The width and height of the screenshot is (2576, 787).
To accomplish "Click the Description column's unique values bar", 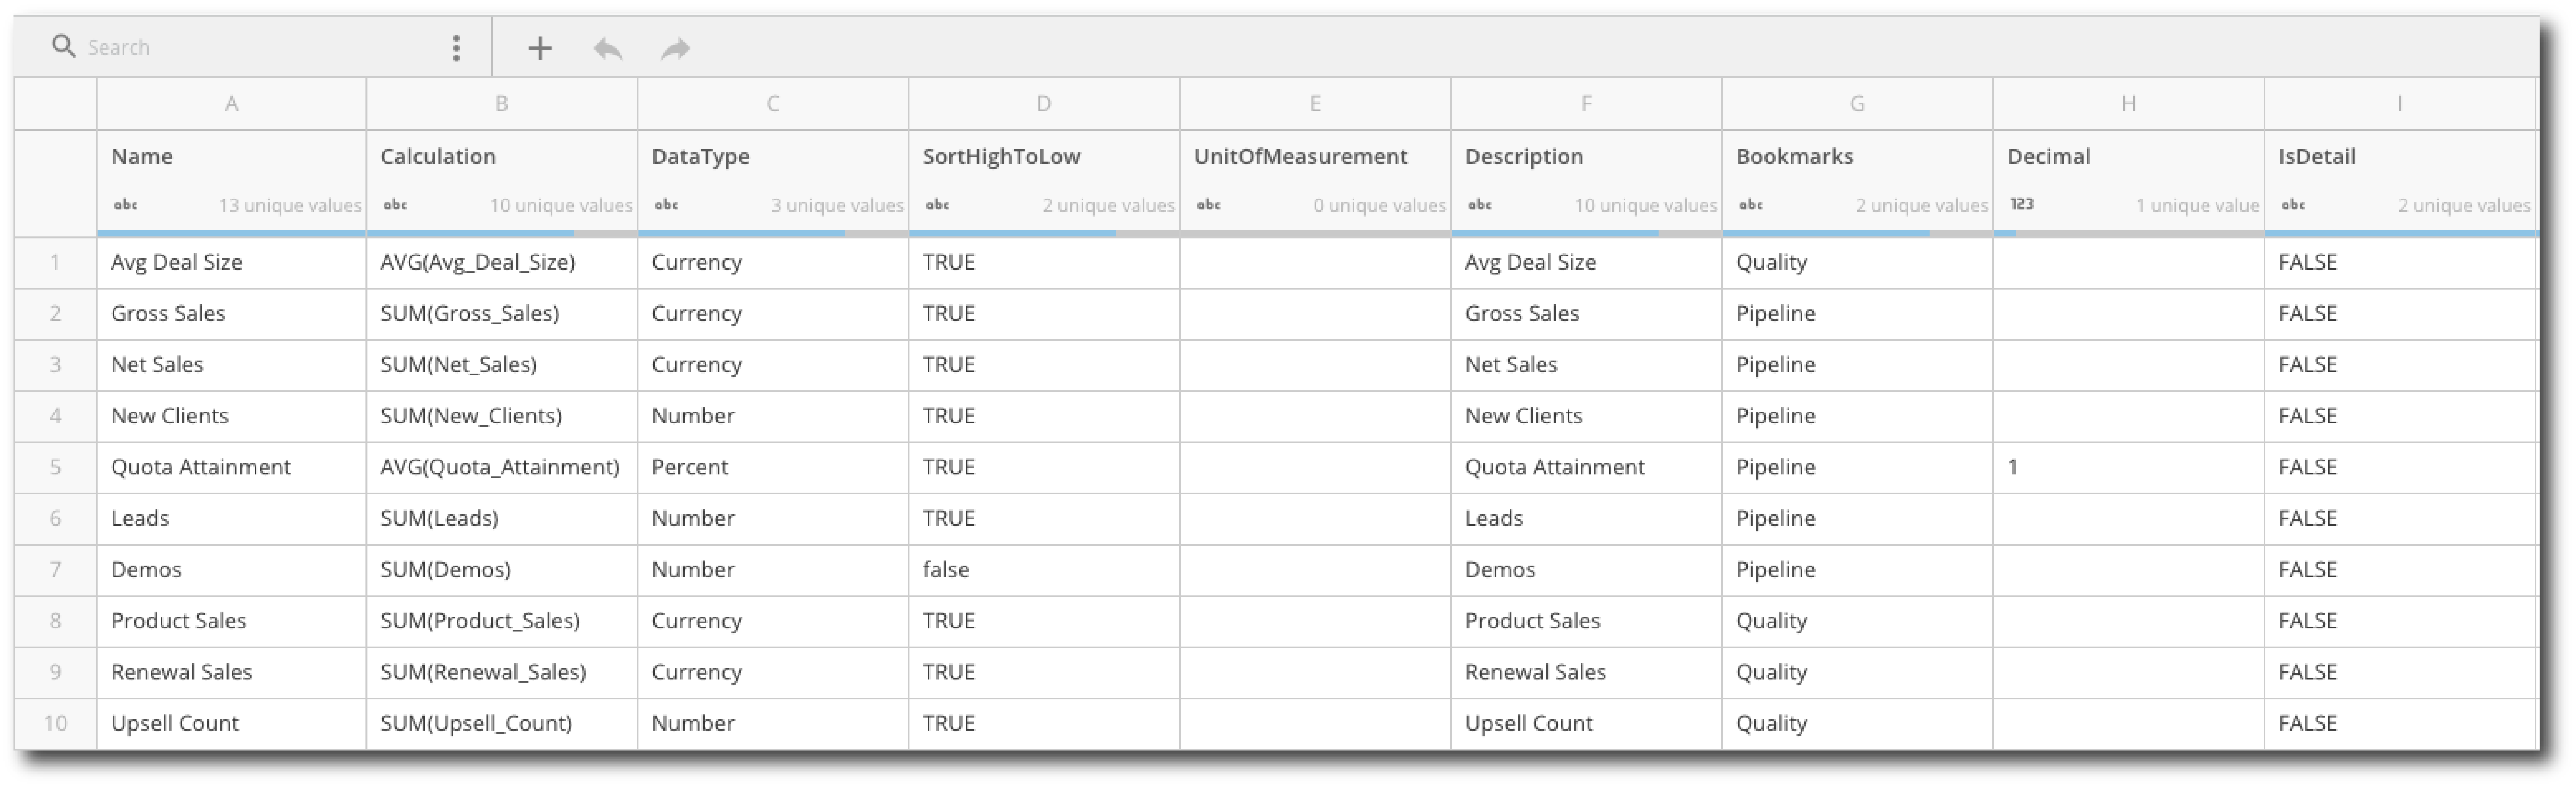I will (x=1586, y=233).
